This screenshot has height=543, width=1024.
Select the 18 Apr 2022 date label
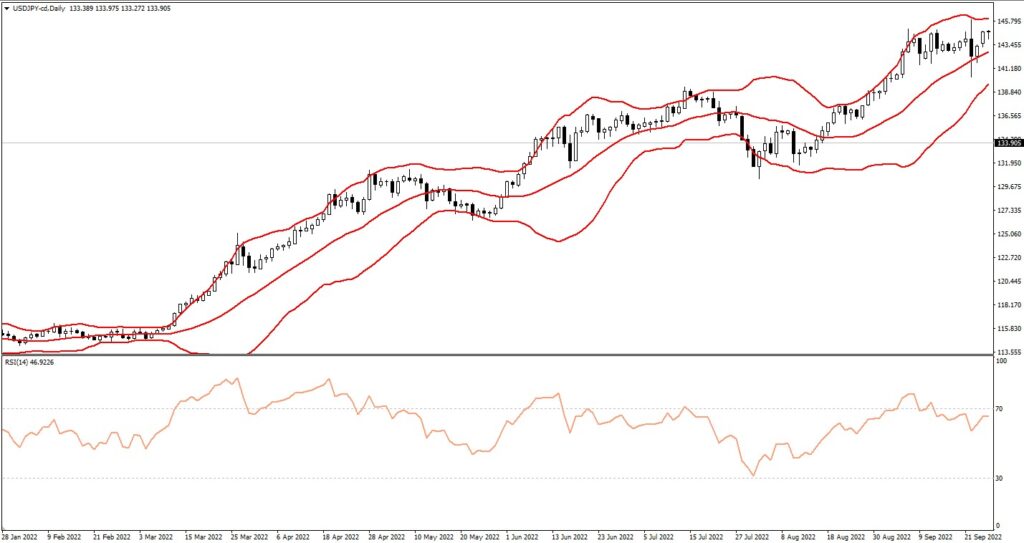[x=339, y=535]
